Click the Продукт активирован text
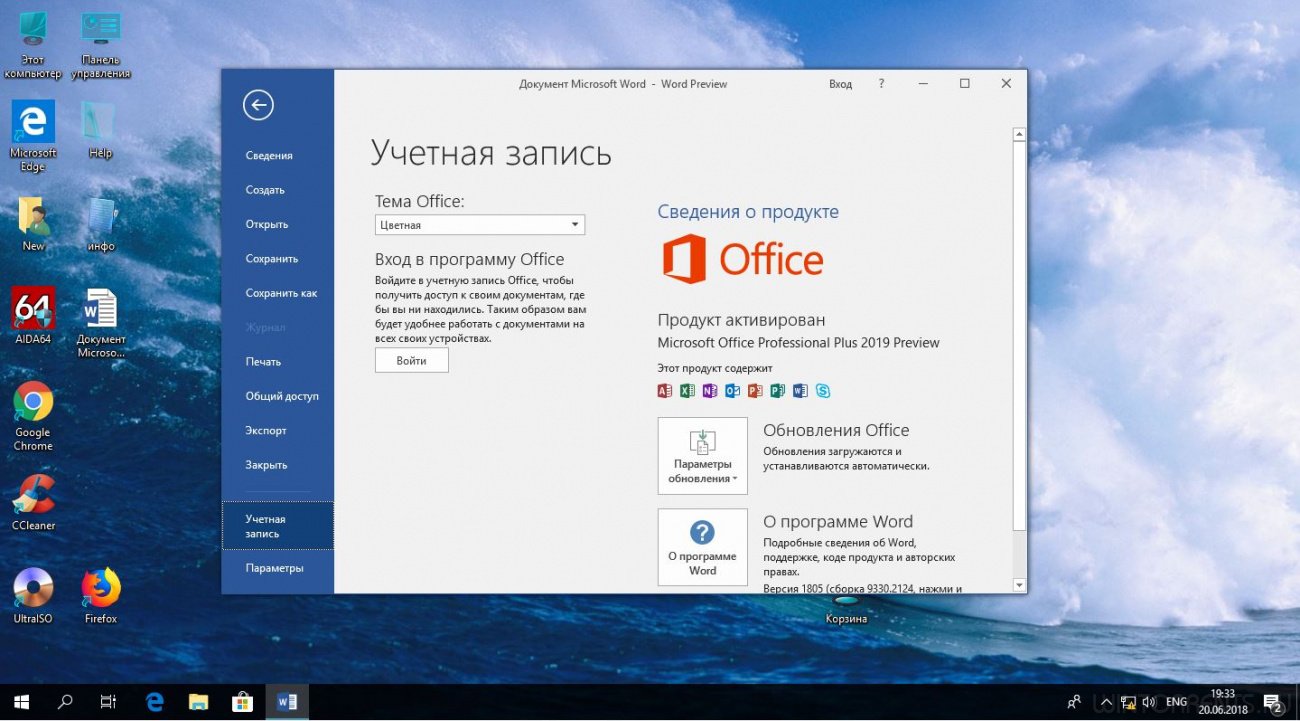This screenshot has height=721, width=1300. click(x=741, y=320)
